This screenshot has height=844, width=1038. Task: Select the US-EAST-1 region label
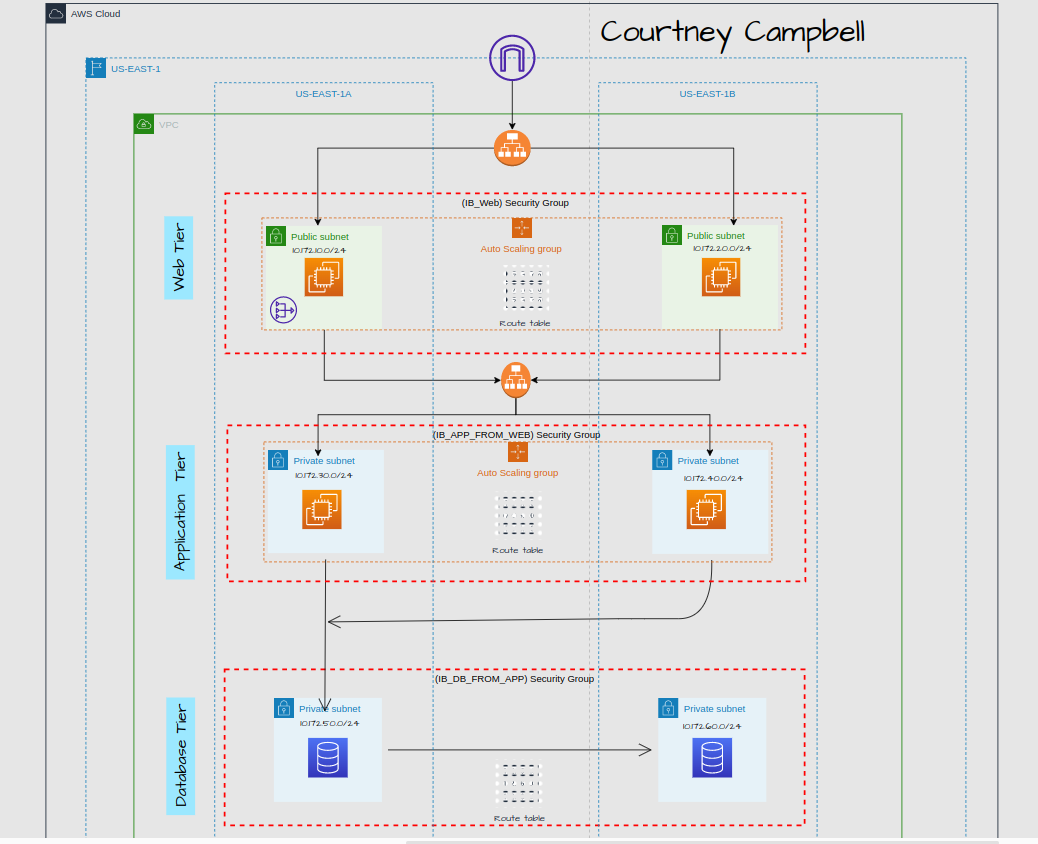point(136,69)
